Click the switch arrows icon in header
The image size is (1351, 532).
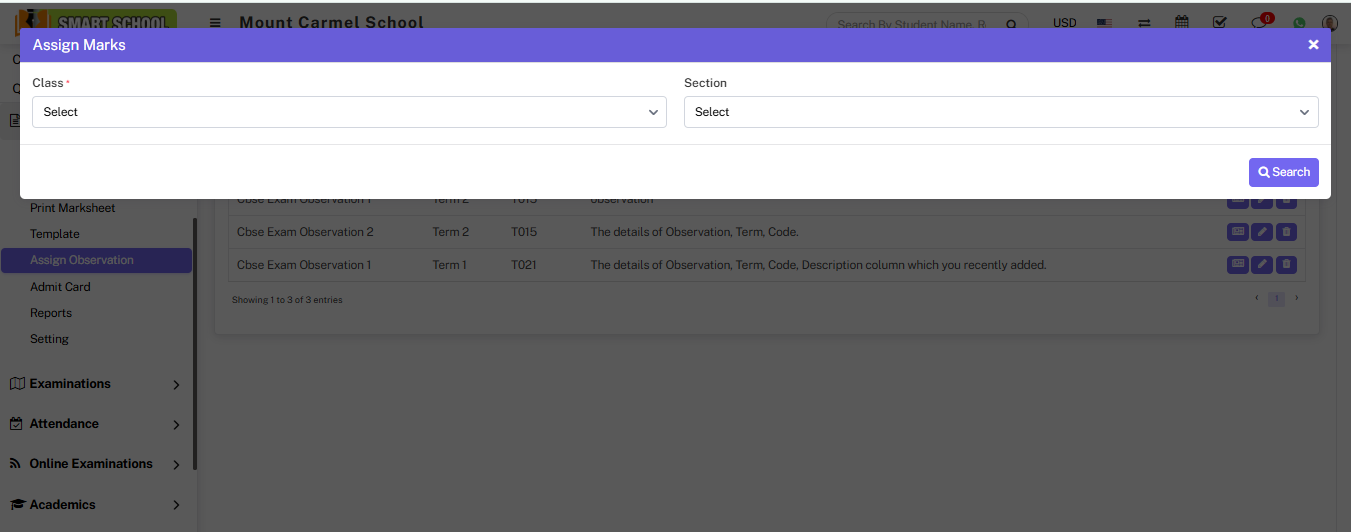click(x=1143, y=22)
